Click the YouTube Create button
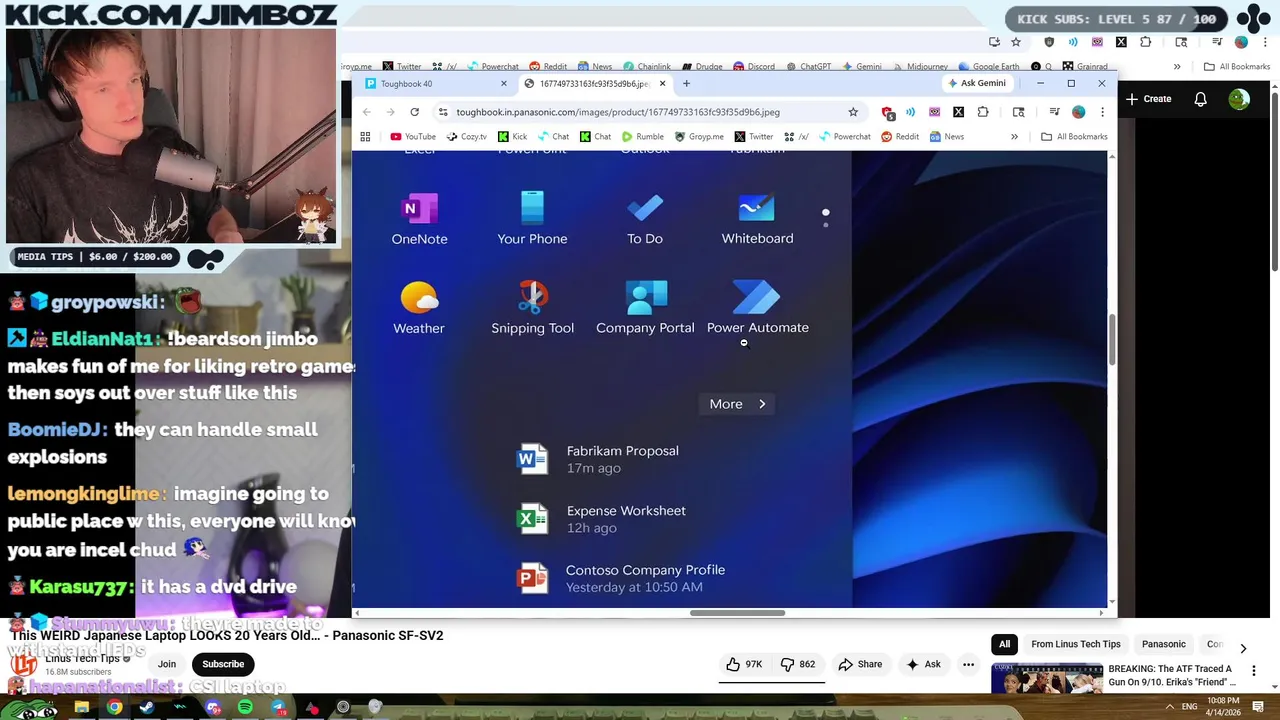The height and width of the screenshot is (720, 1280). pos(1148,99)
